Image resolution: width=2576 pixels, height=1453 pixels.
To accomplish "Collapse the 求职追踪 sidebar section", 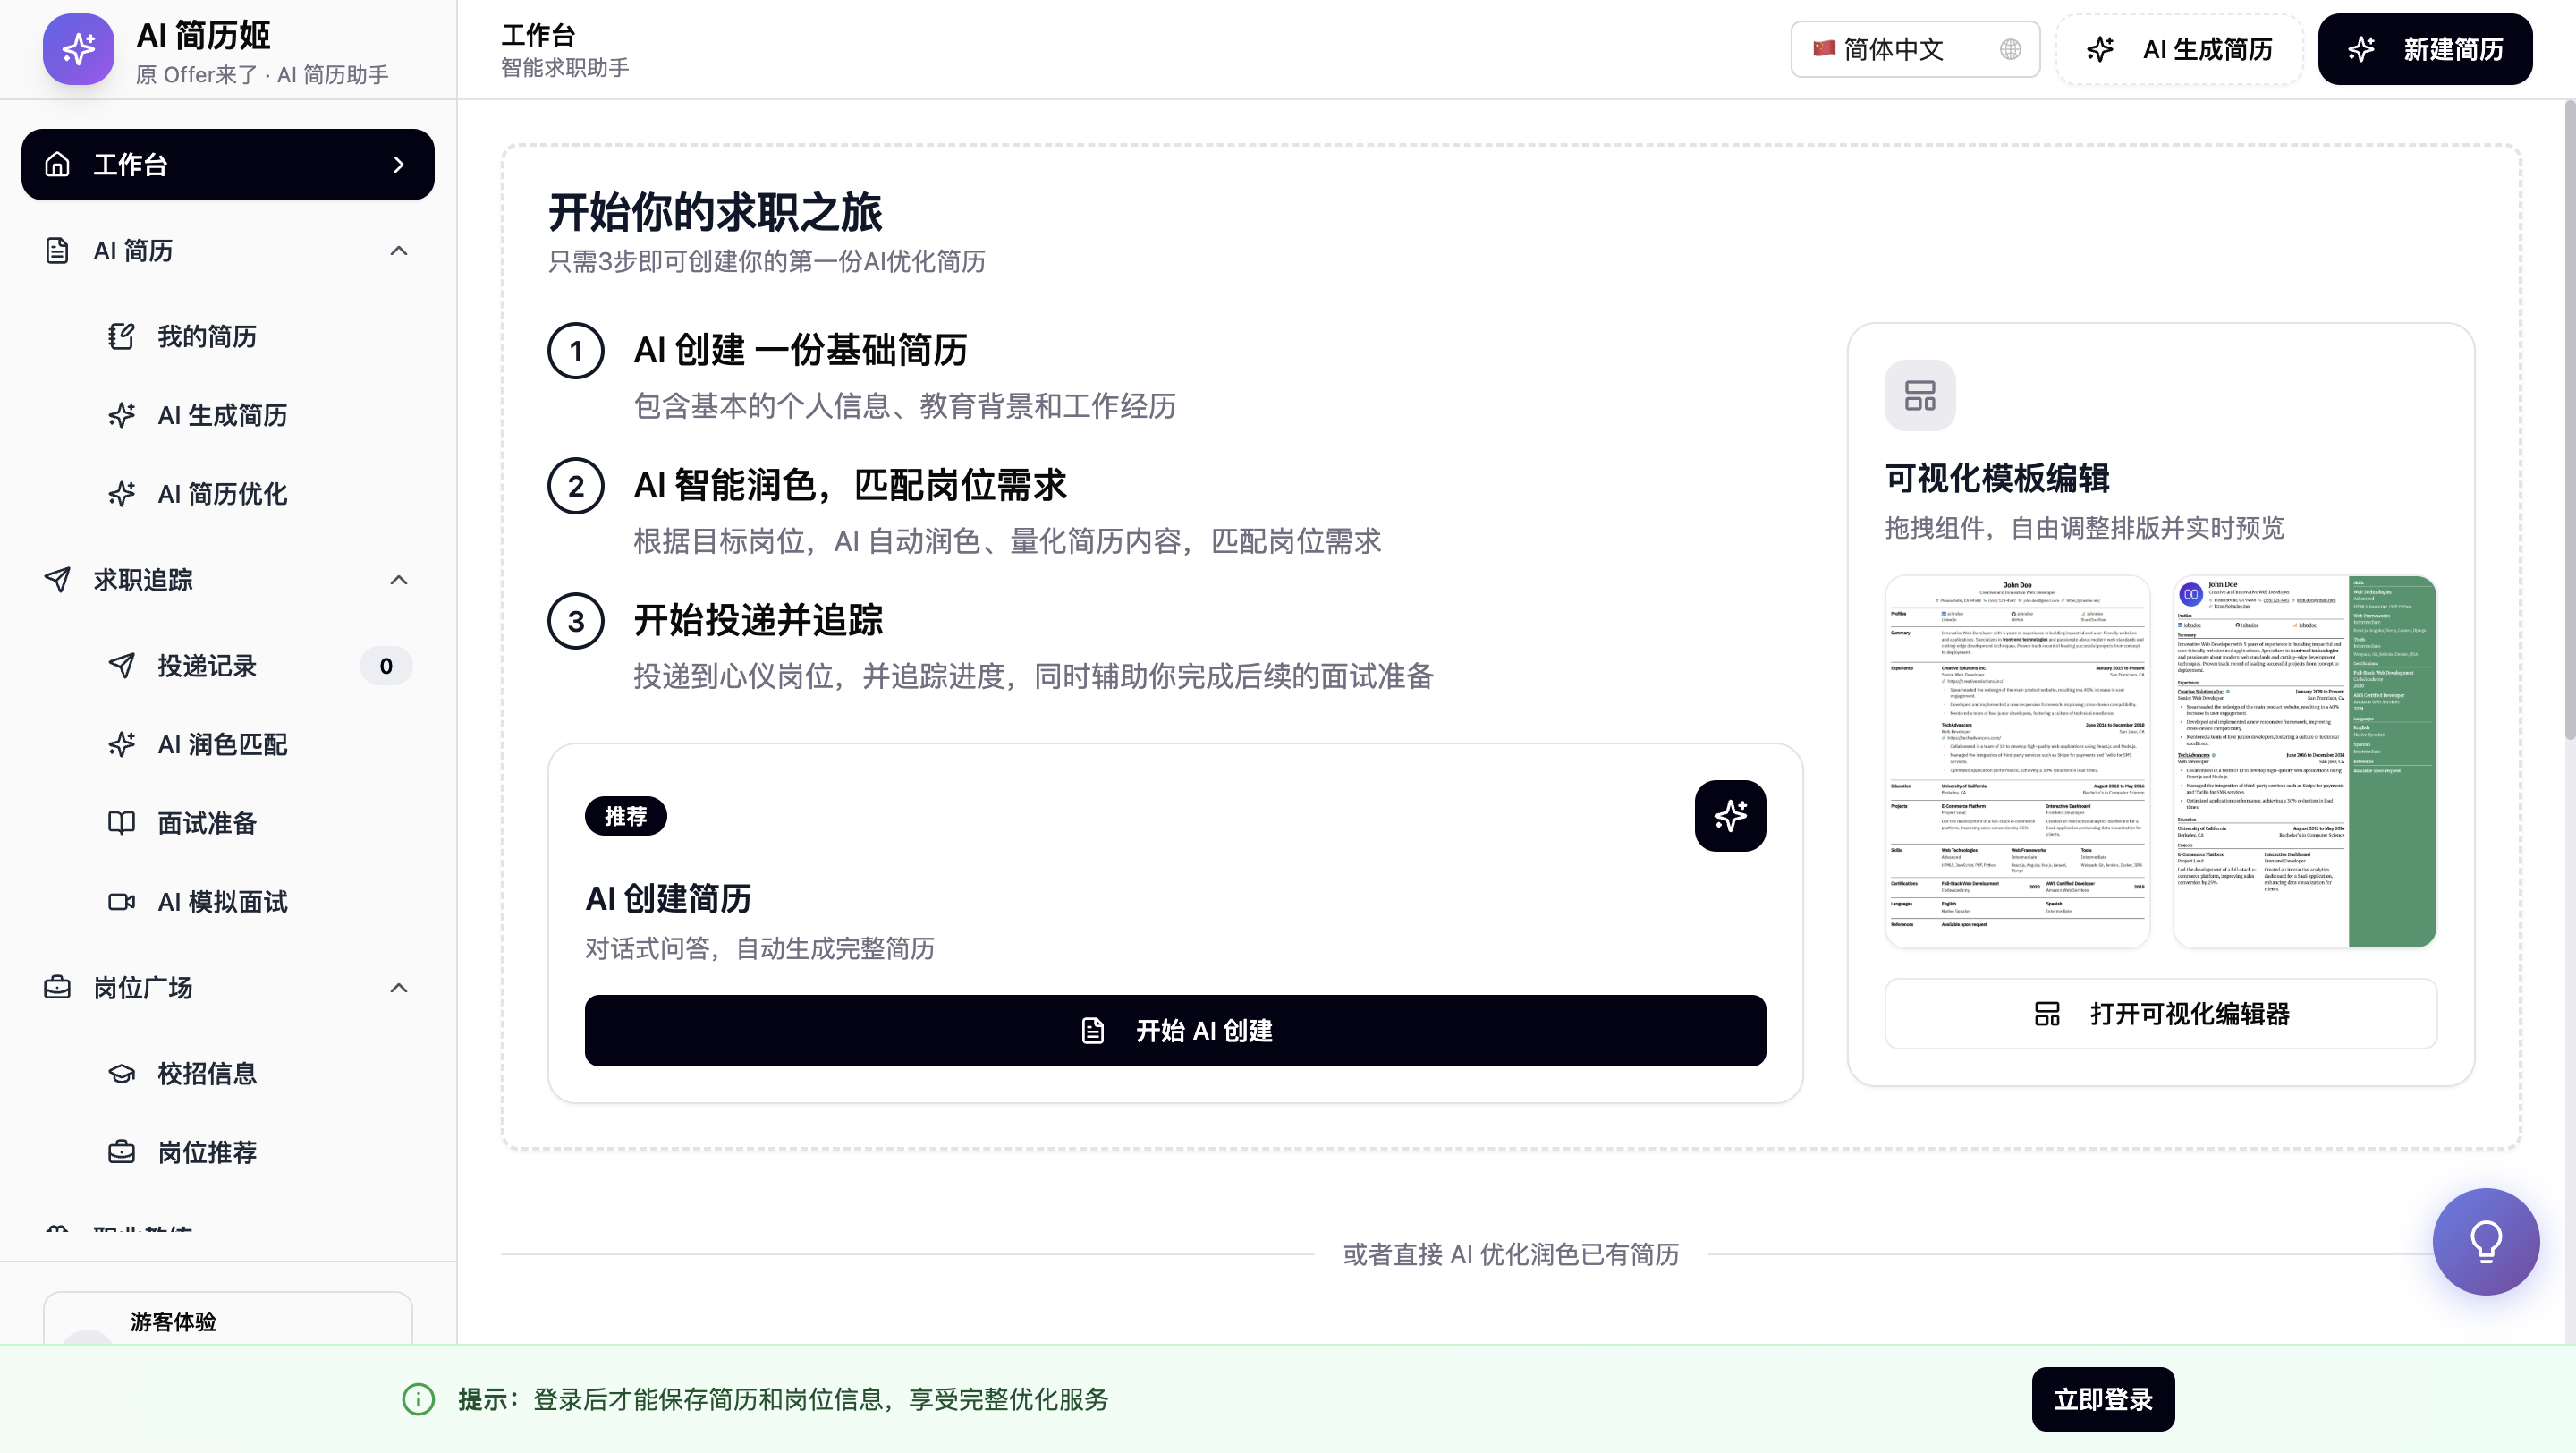I will [x=398, y=580].
